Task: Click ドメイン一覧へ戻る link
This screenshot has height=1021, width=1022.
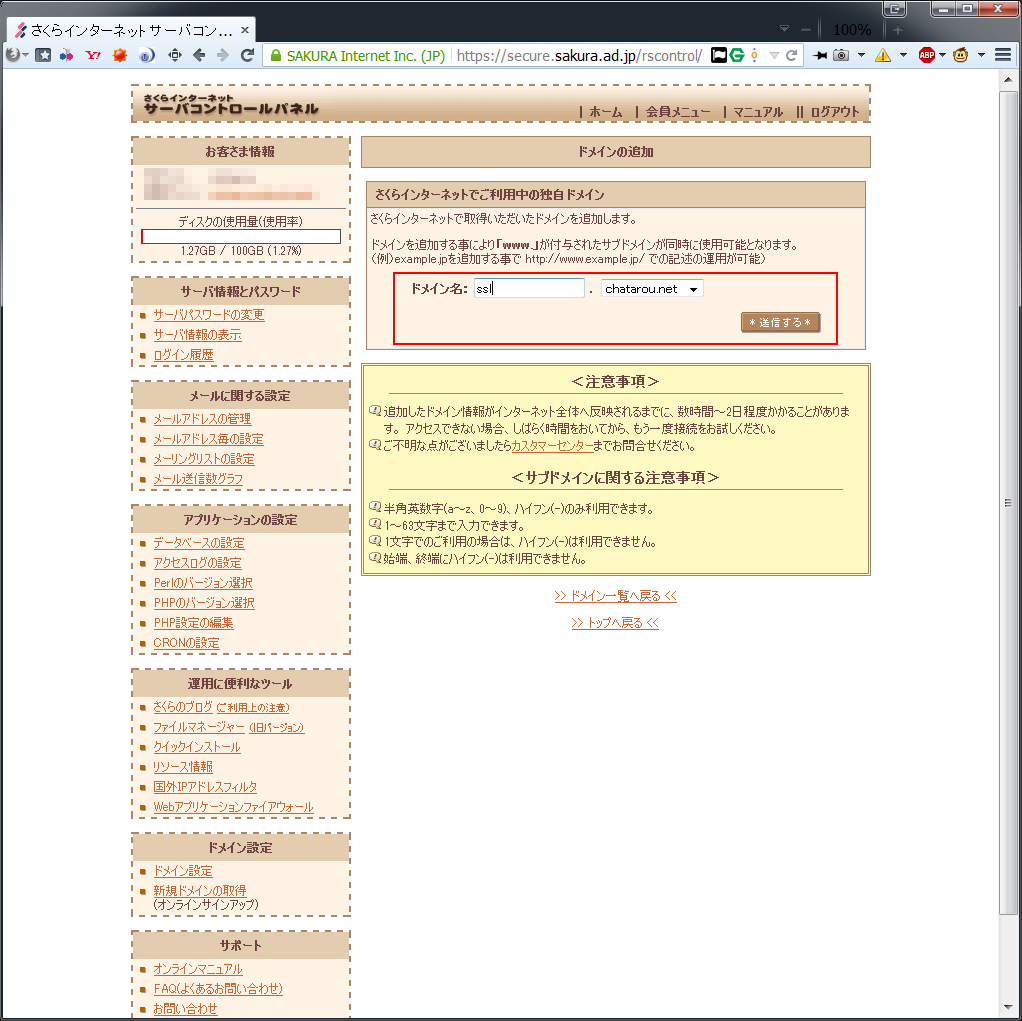Action: (x=615, y=596)
